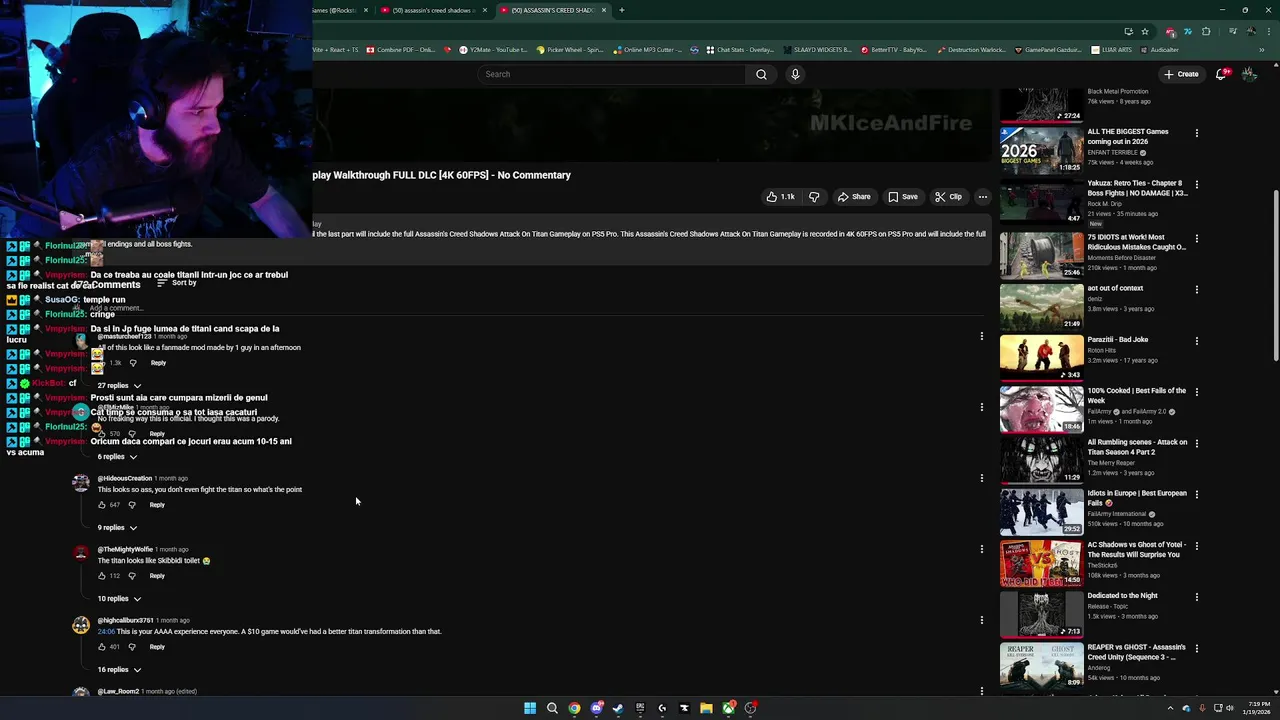Viewport: 1280px width, 720px height.
Task: Open the Picker Wheel bookmark
Action: click(570, 50)
